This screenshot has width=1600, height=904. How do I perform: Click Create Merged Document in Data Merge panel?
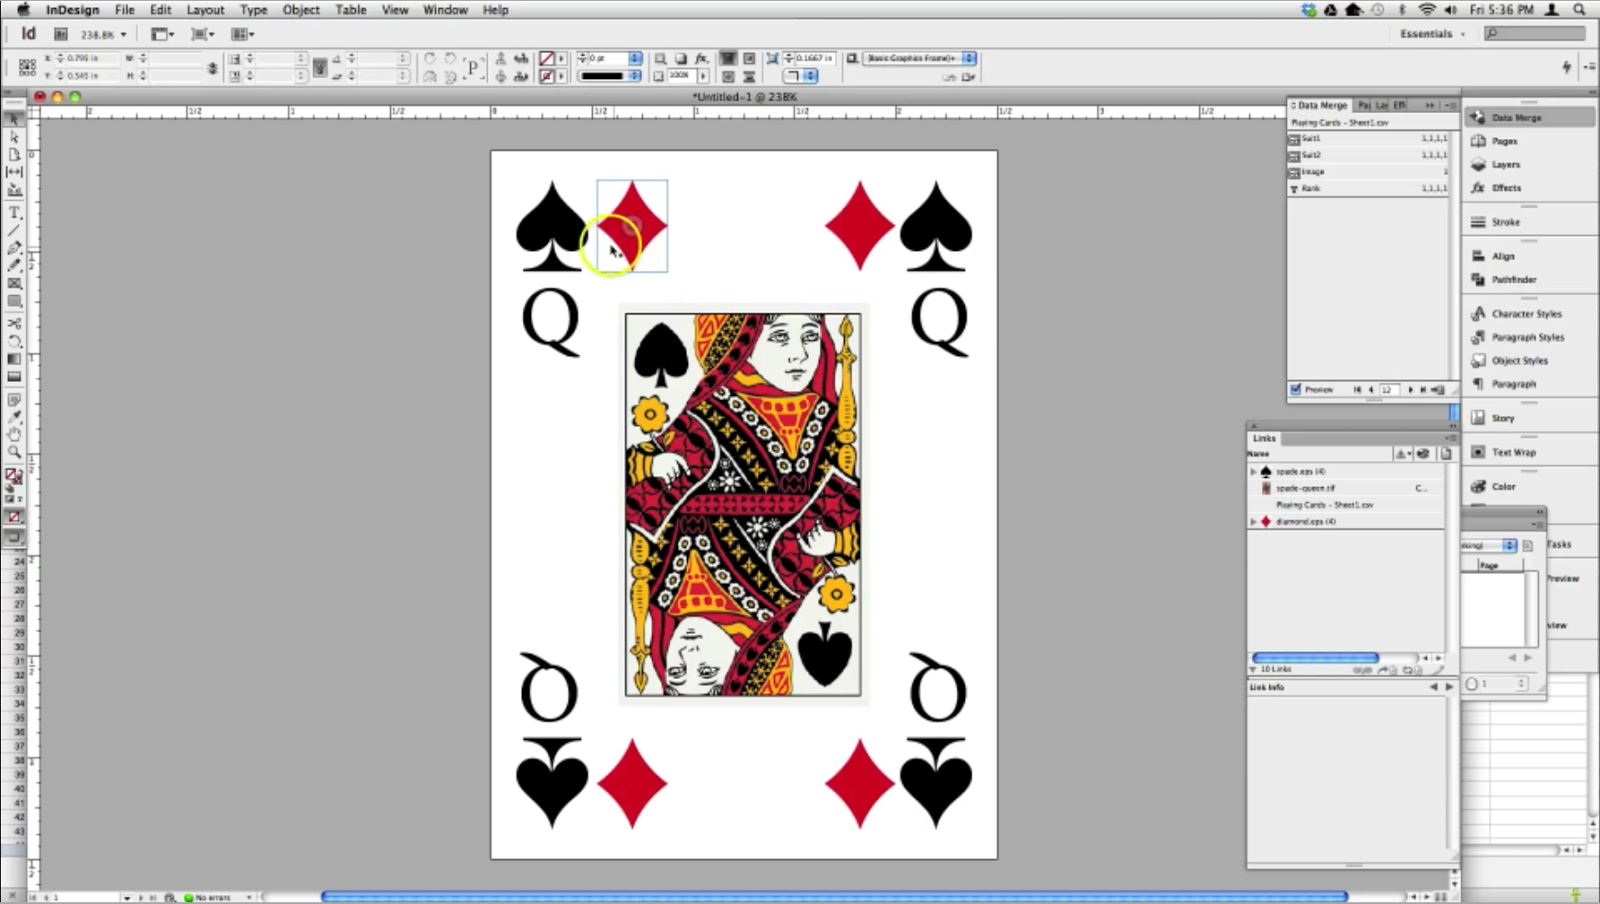coord(1438,389)
